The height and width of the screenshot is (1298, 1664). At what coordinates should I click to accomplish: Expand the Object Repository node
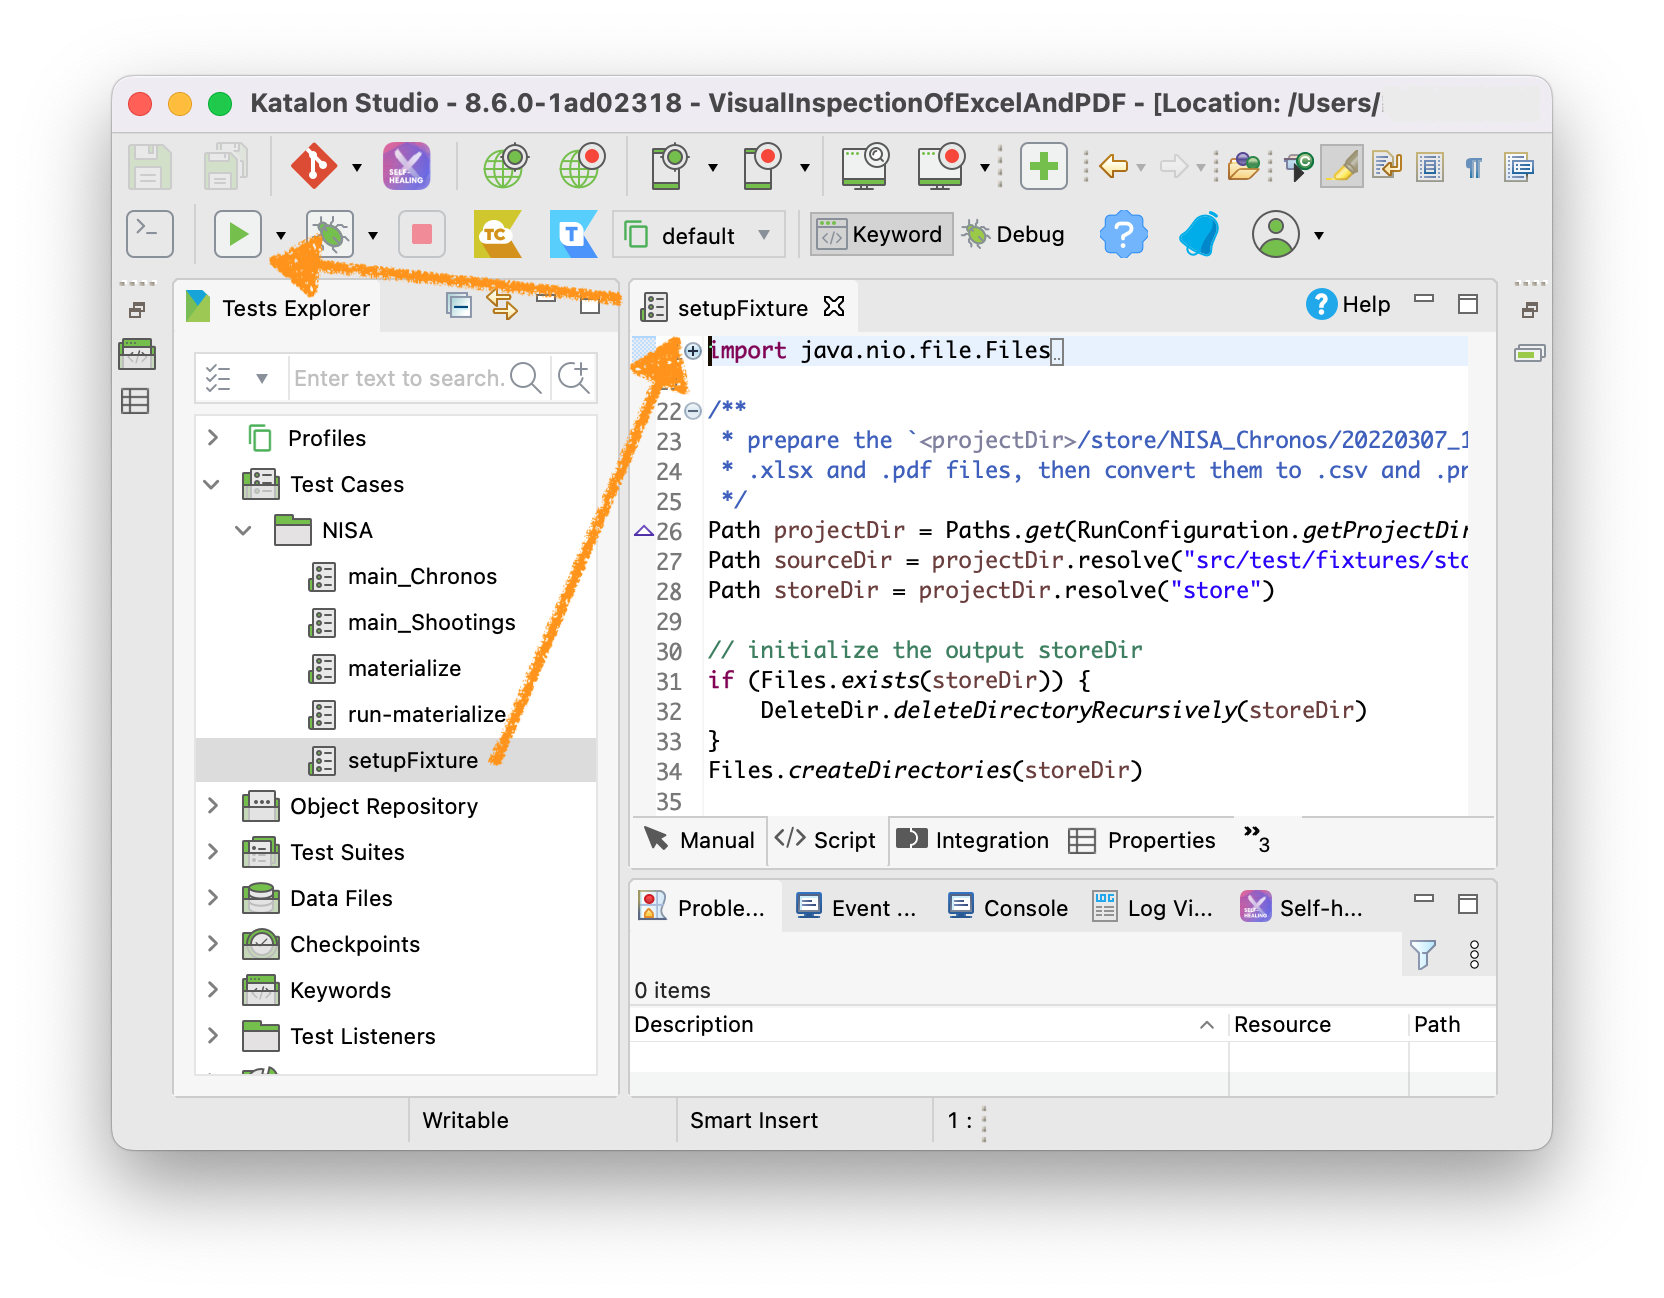point(212,805)
